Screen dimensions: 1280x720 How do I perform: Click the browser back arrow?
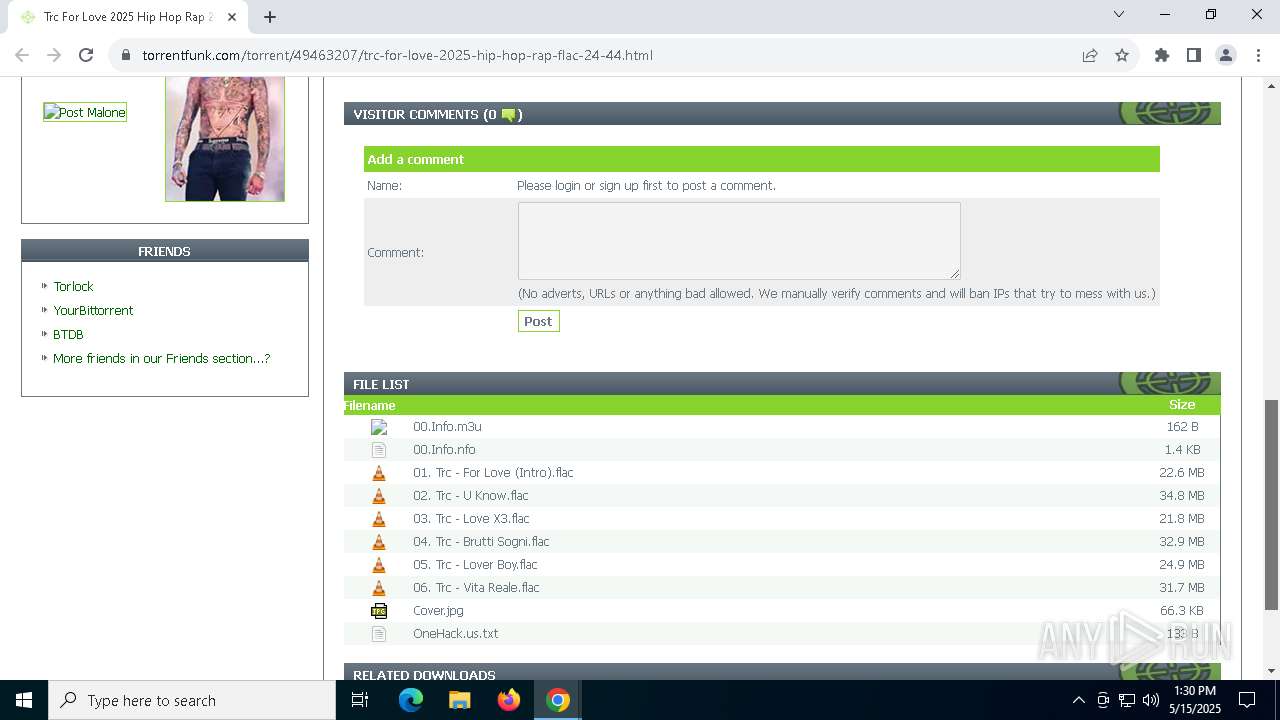click(x=22, y=55)
